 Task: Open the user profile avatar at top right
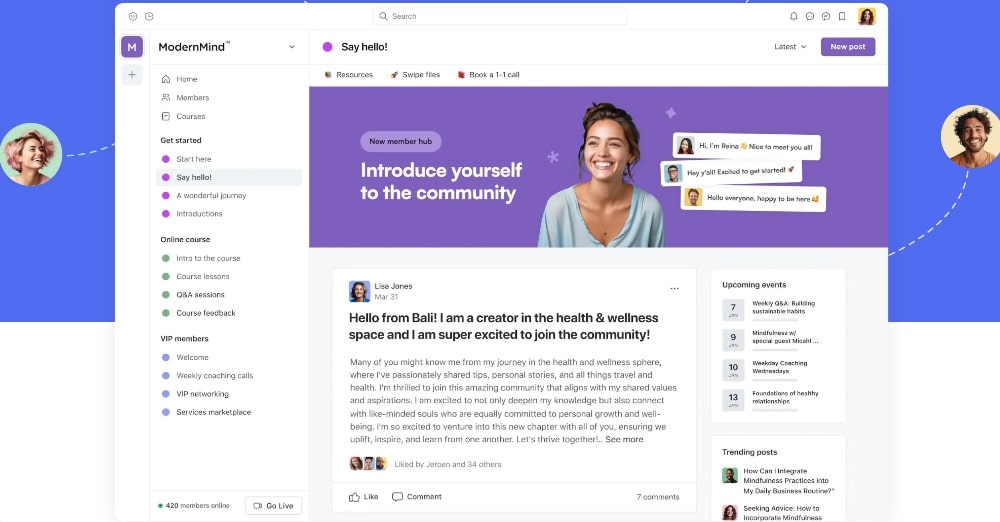click(867, 16)
